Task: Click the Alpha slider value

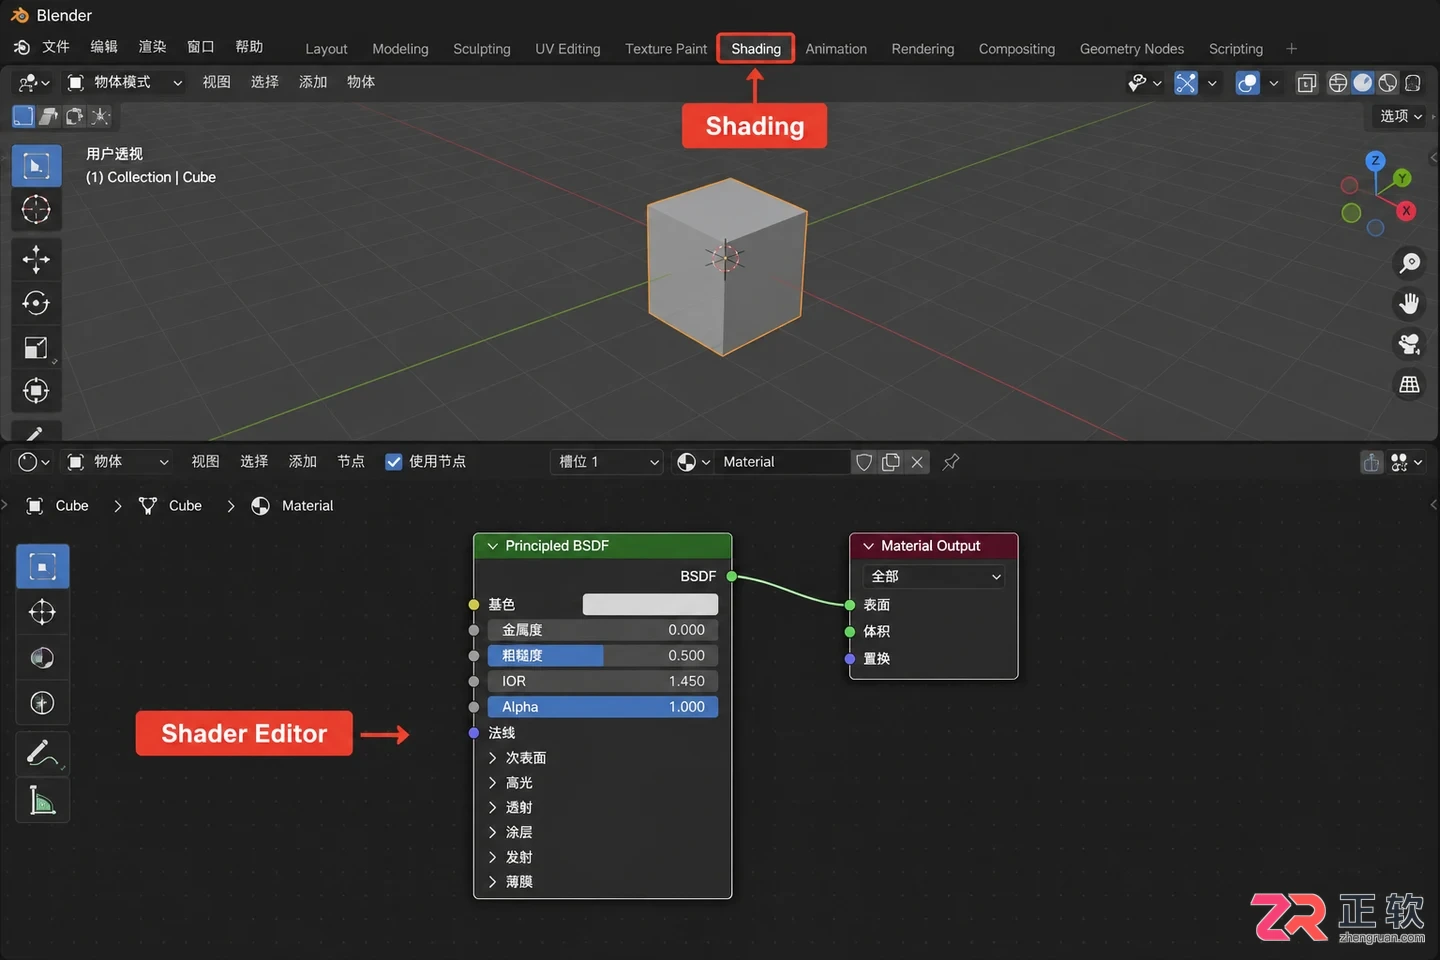Action: [603, 707]
